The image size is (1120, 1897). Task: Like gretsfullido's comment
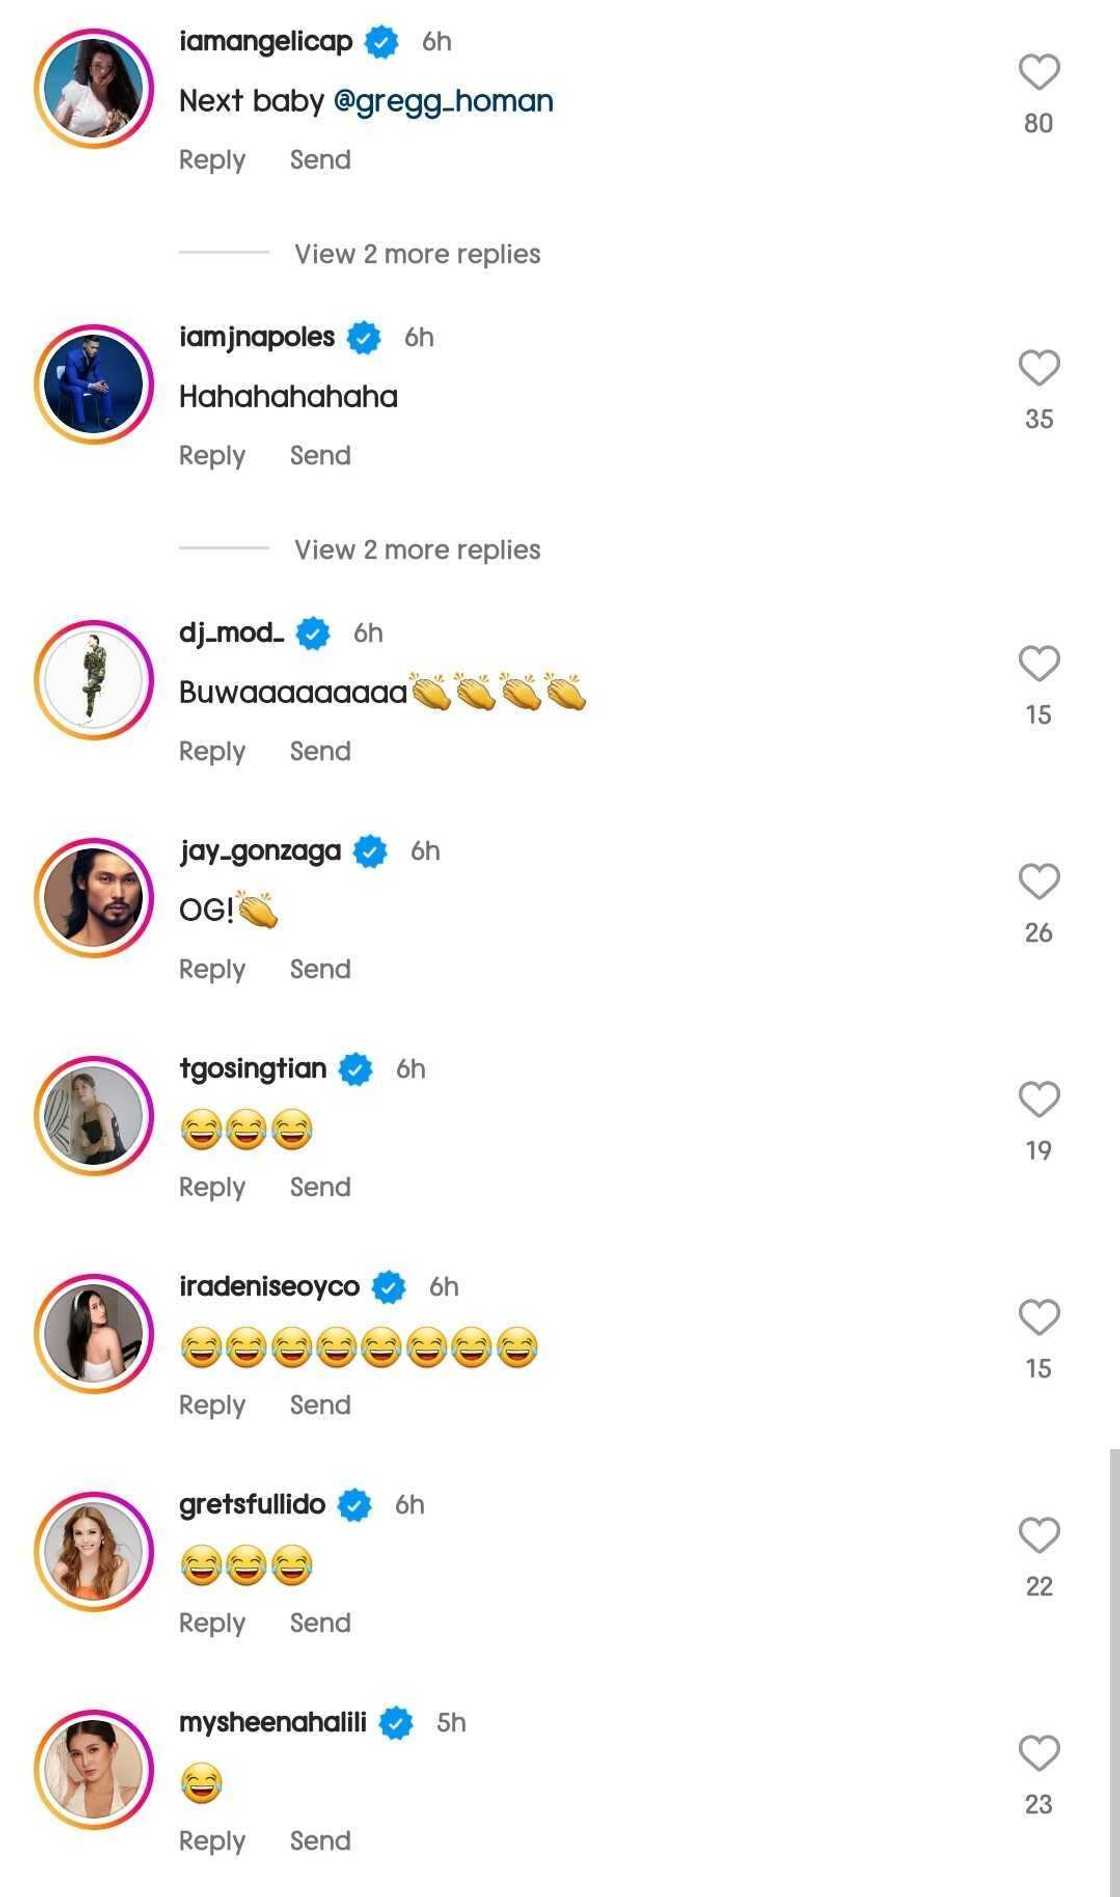click(x=1039, y=1536)
